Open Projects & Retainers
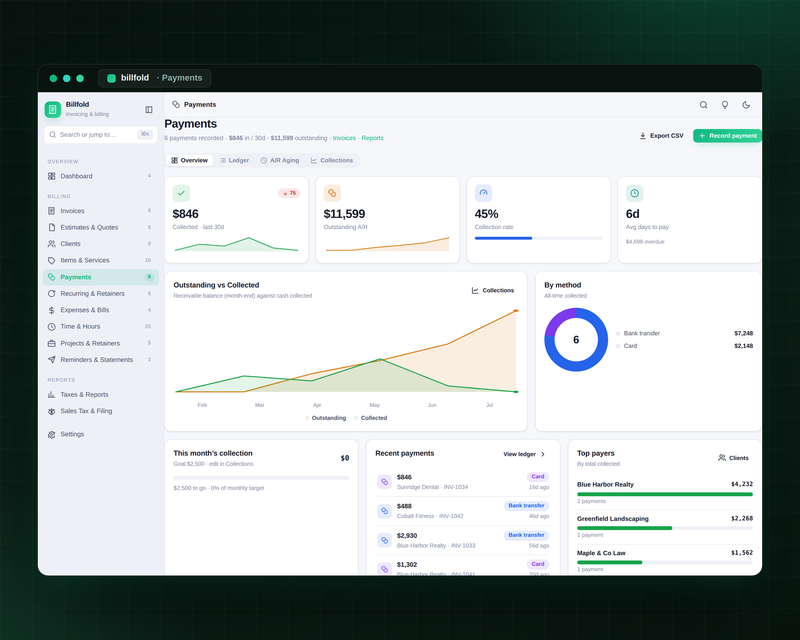This screenshot has height=640, width=800. coord(101,343)
